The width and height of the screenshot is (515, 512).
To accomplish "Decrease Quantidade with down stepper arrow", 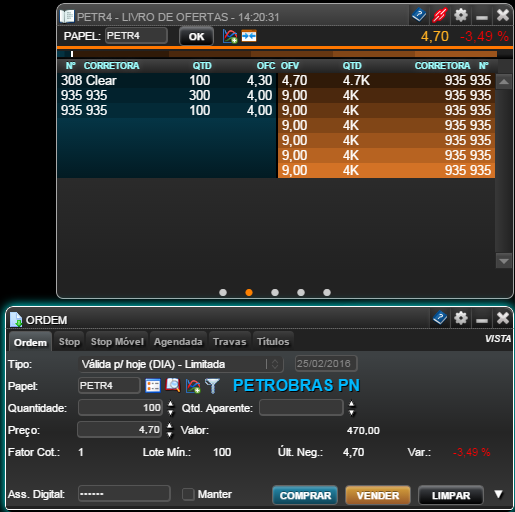I will click(171, 412).
